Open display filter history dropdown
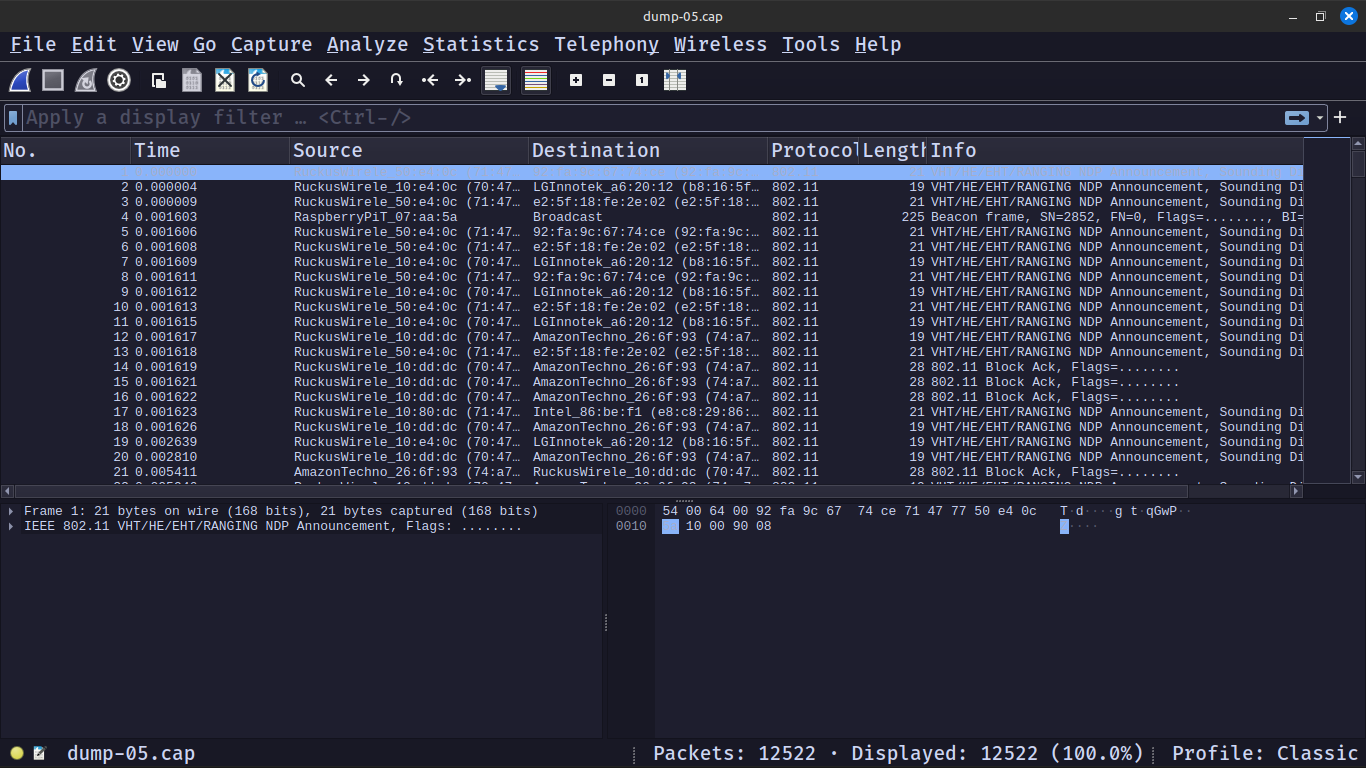 pyautogui.click(x=1320, y=118)
